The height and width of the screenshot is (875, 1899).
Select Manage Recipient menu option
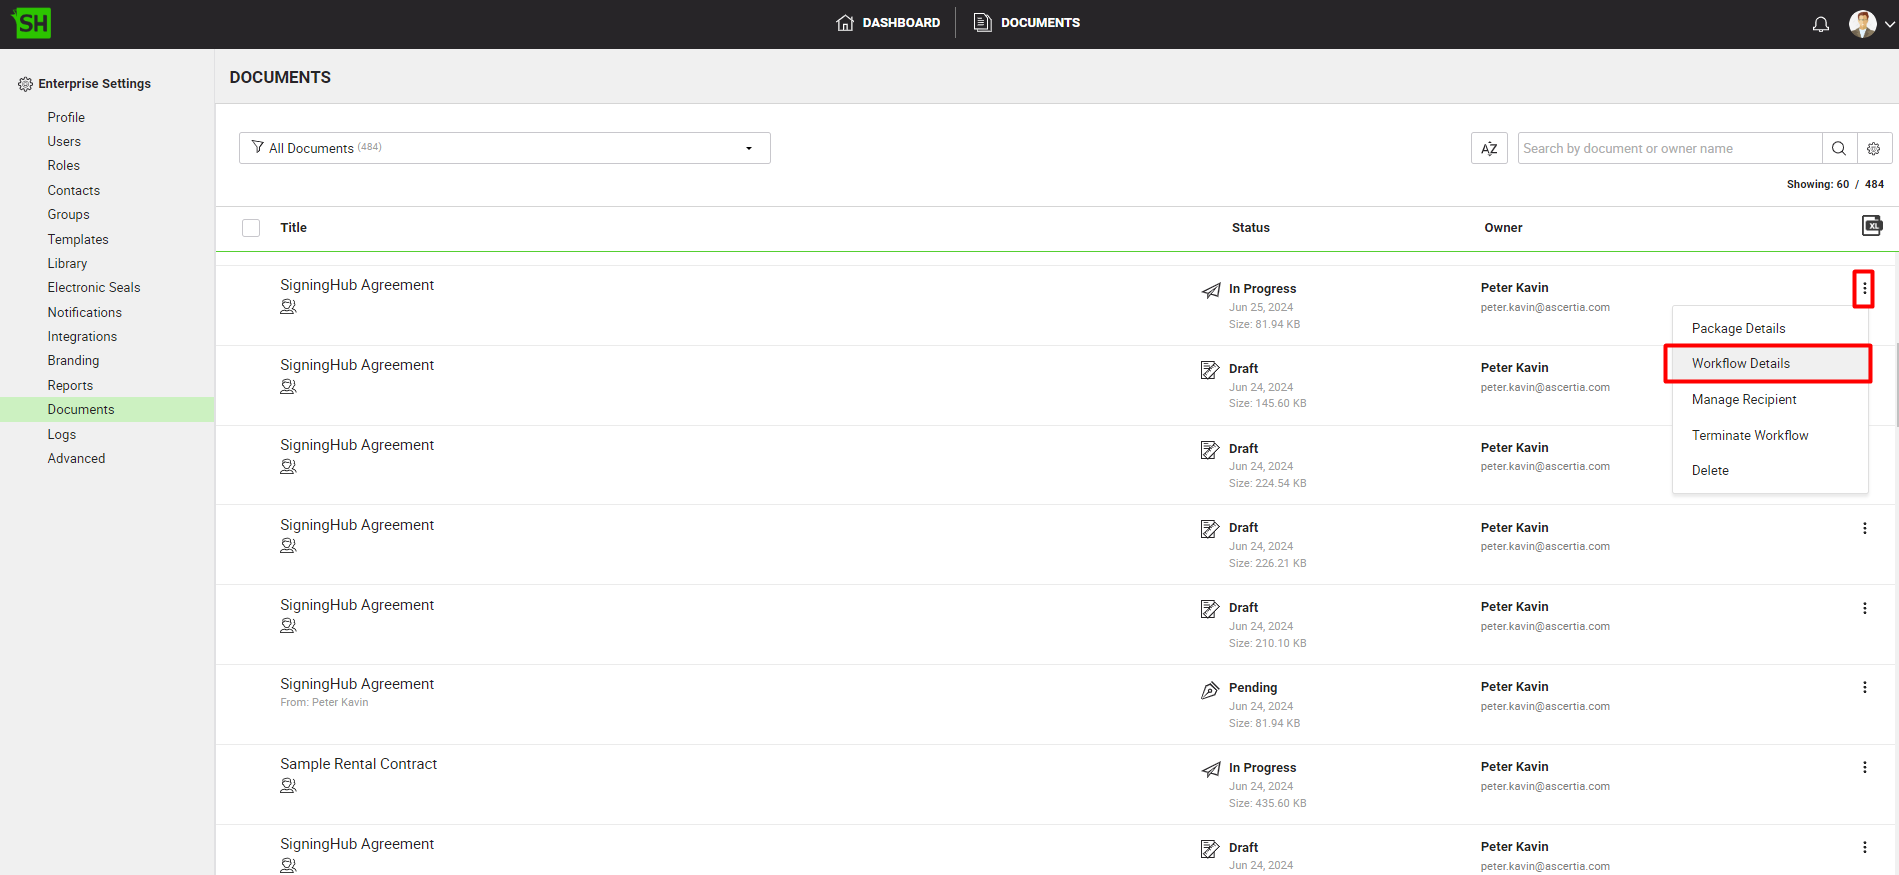[1743, 399]
